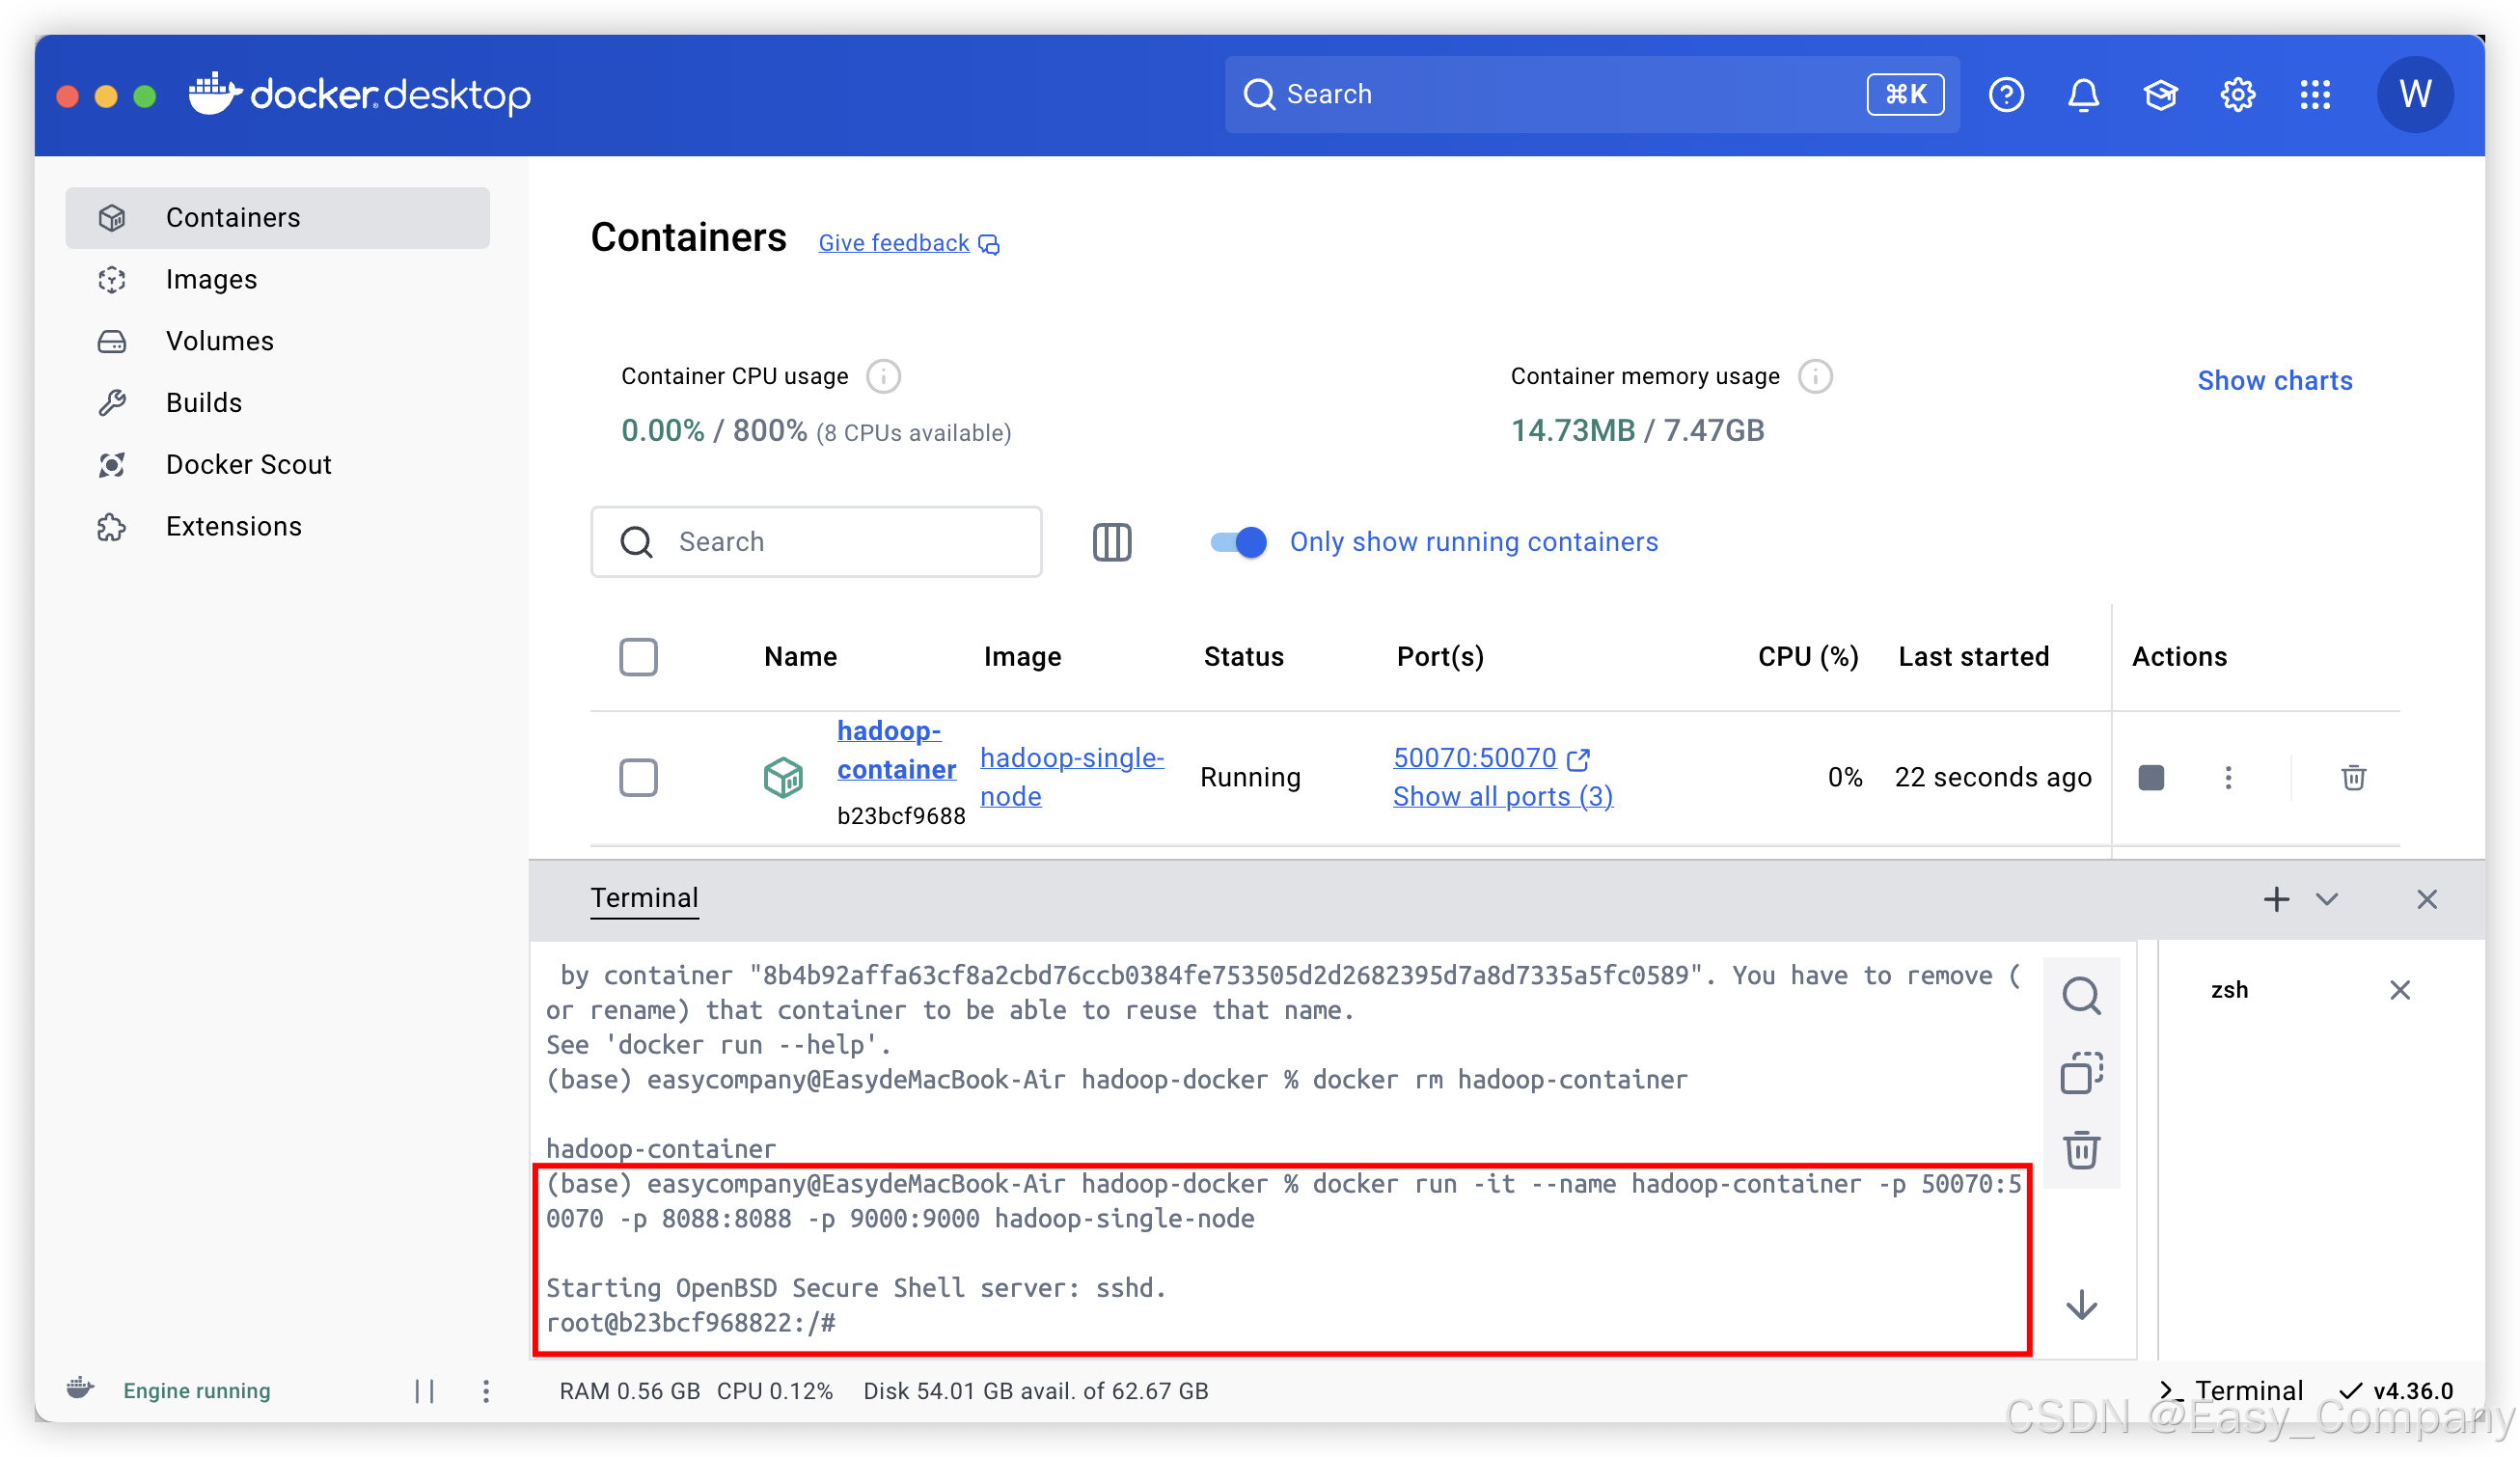
Task: Open the notifications bell
Action: (2083, 94)
